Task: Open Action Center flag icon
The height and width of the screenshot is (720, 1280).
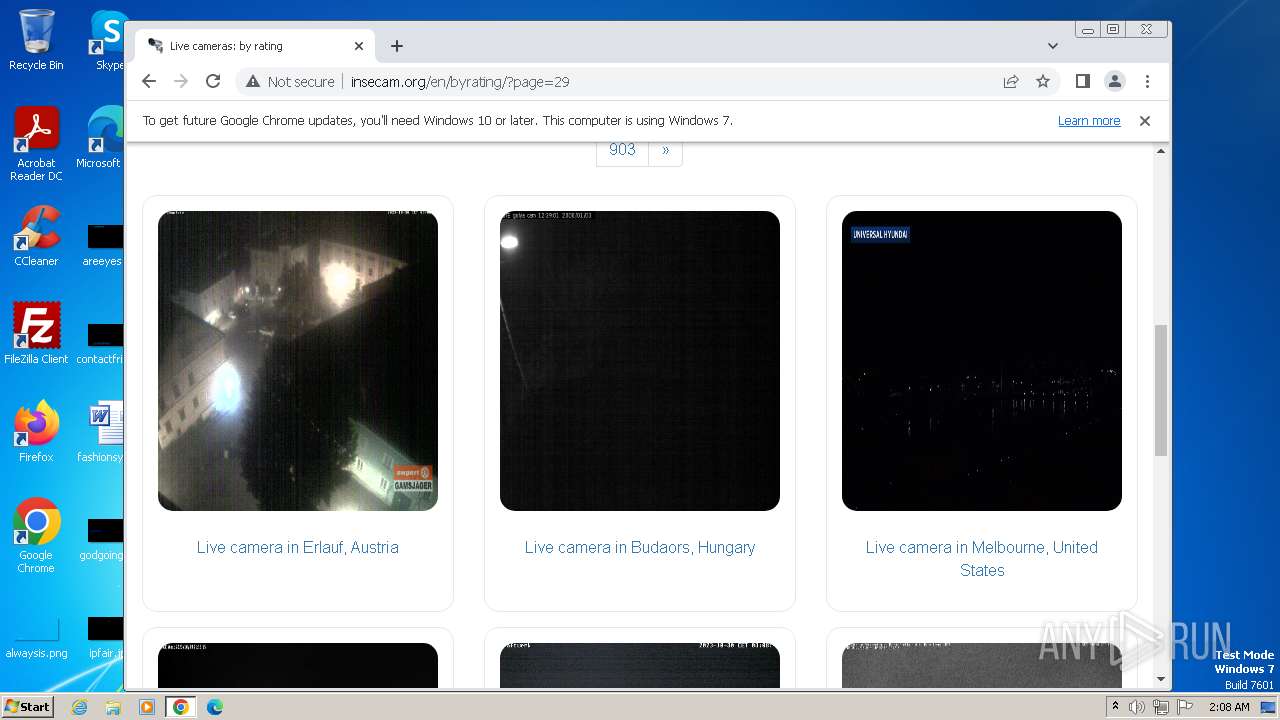Action: coord(1185,707)
